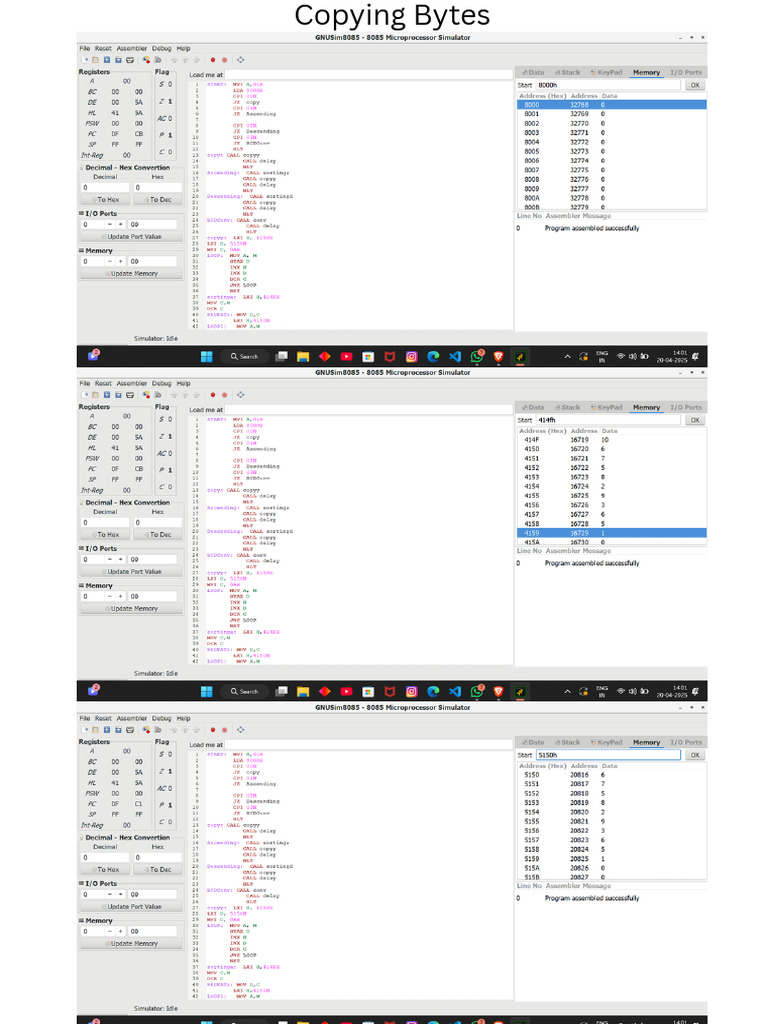This screenshot has height=1024, width=768.
Task: Click red Toggle Breakpoint icon in 8000h window
Action: [213, 60]
